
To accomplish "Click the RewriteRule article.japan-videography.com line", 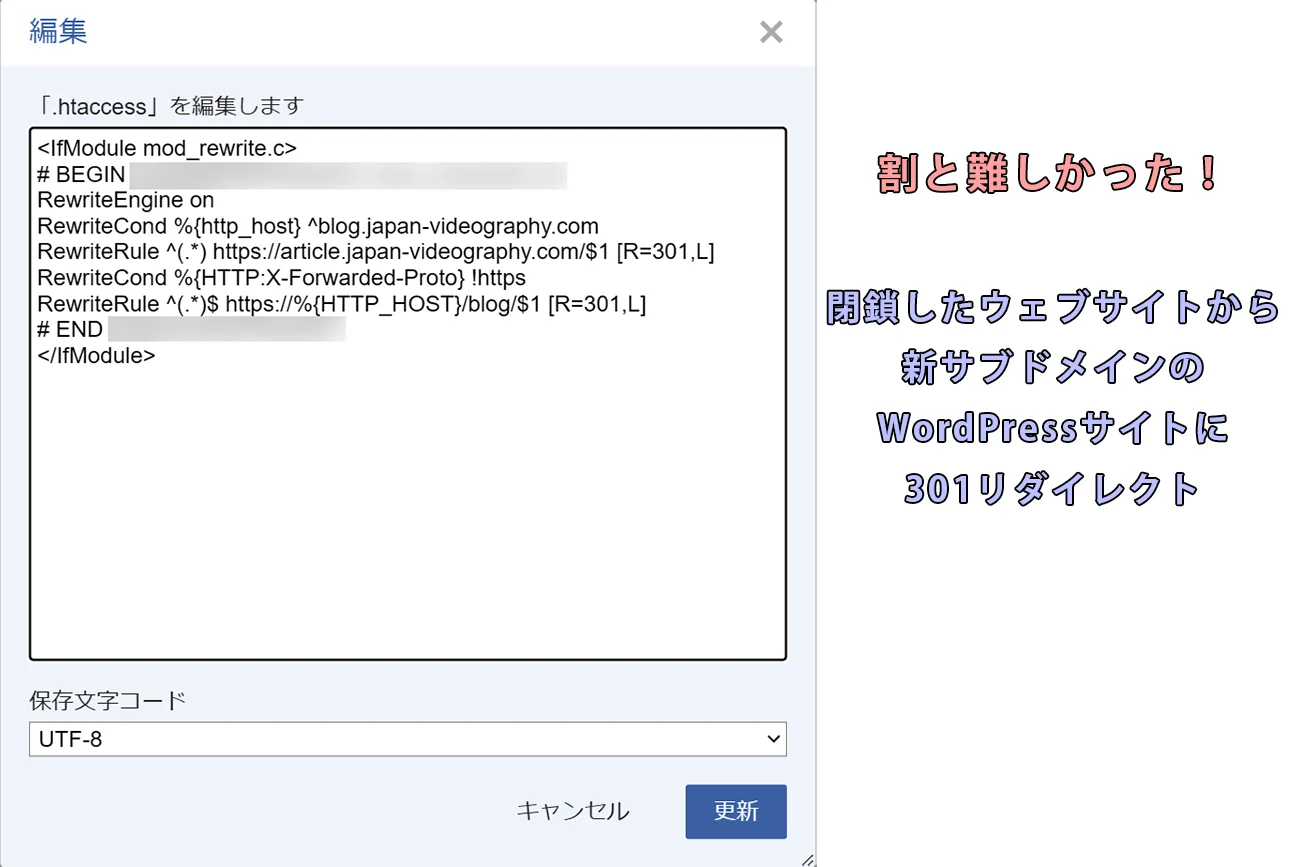I will [x=376, y=252].
